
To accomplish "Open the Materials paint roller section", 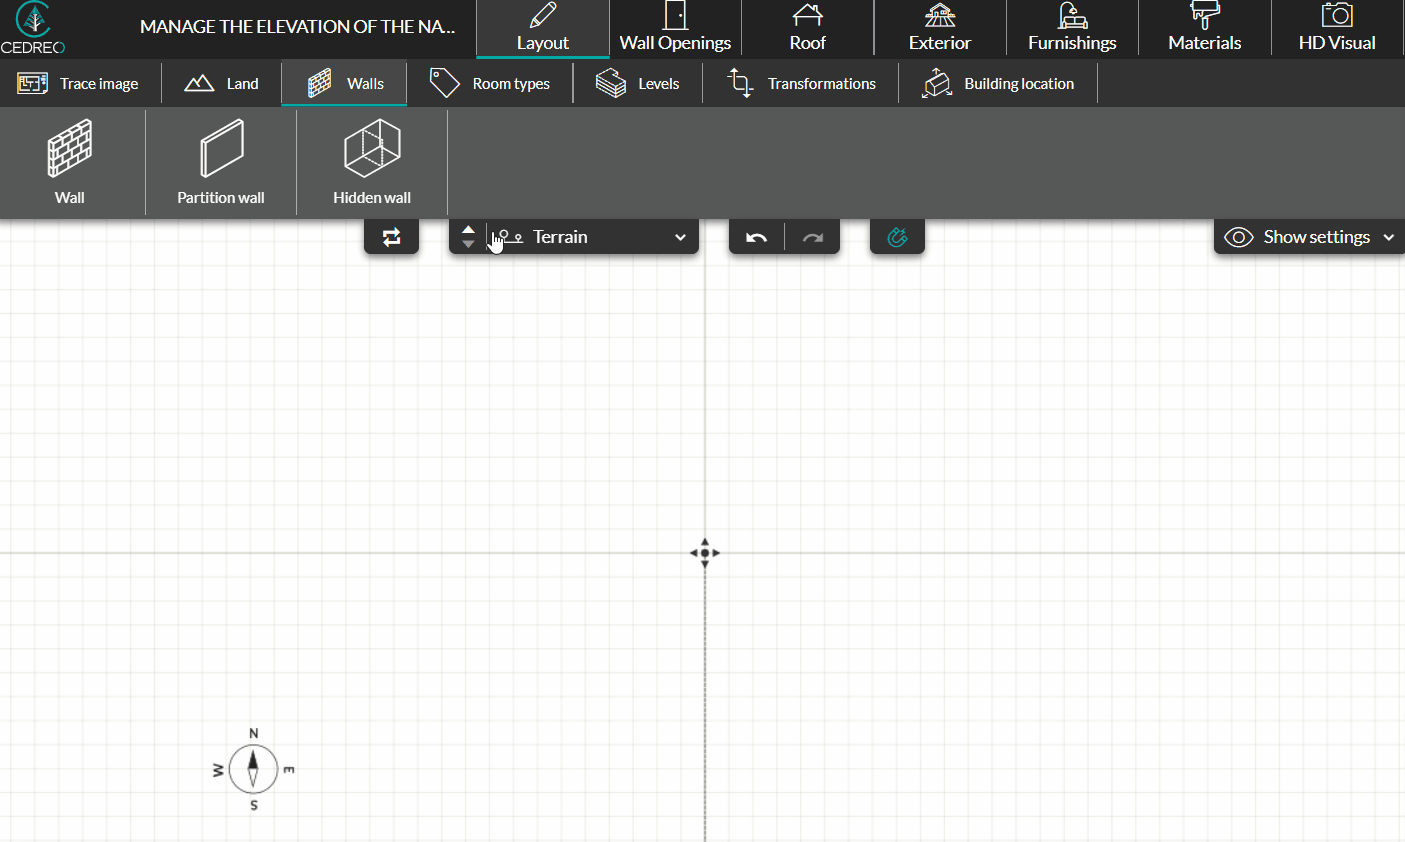I will click(x=1204, y=27).
